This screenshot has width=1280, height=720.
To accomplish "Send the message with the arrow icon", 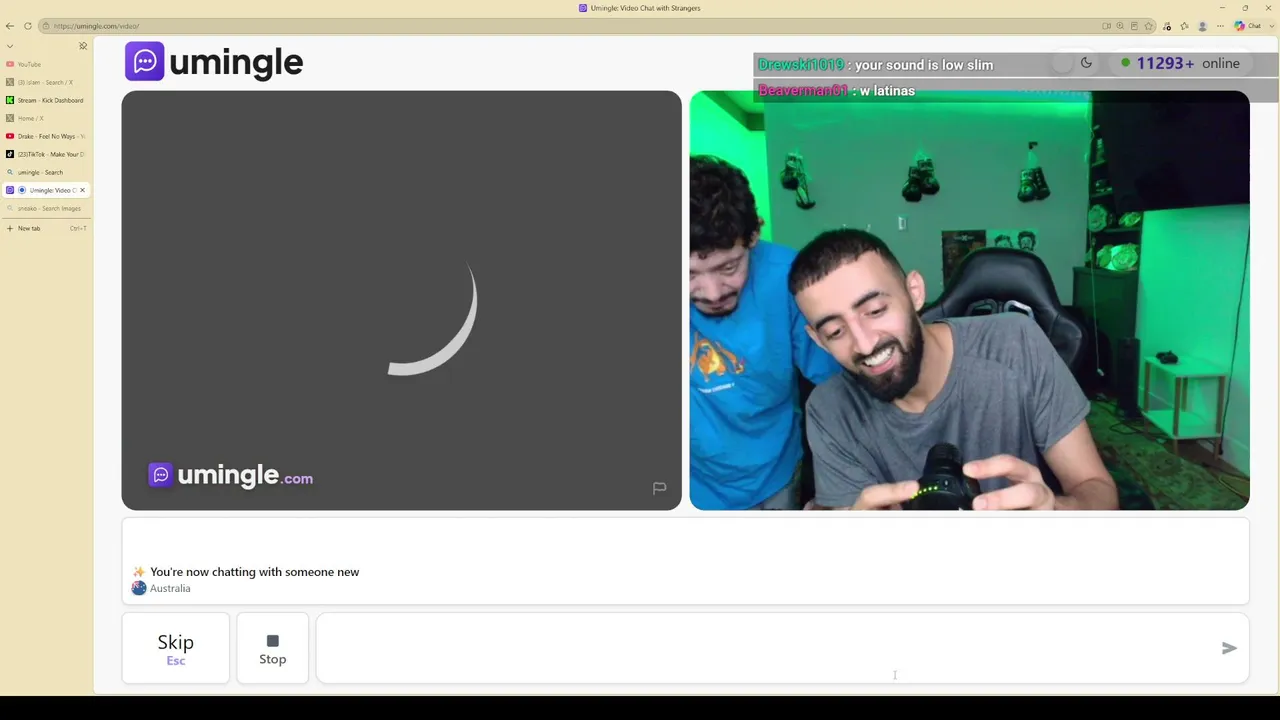I will (1229, 649).
